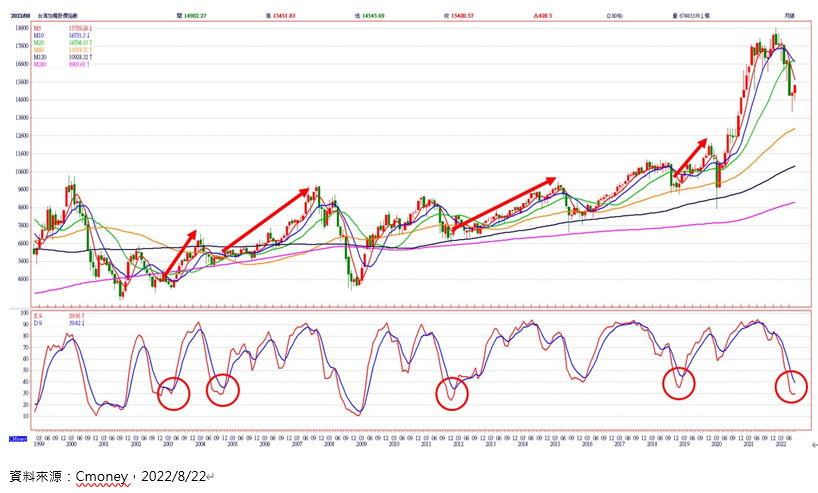The width and height of the screenshot is (818, 493).
Task: Click the M120 moving average legend entry
Action: click(42, 56)
